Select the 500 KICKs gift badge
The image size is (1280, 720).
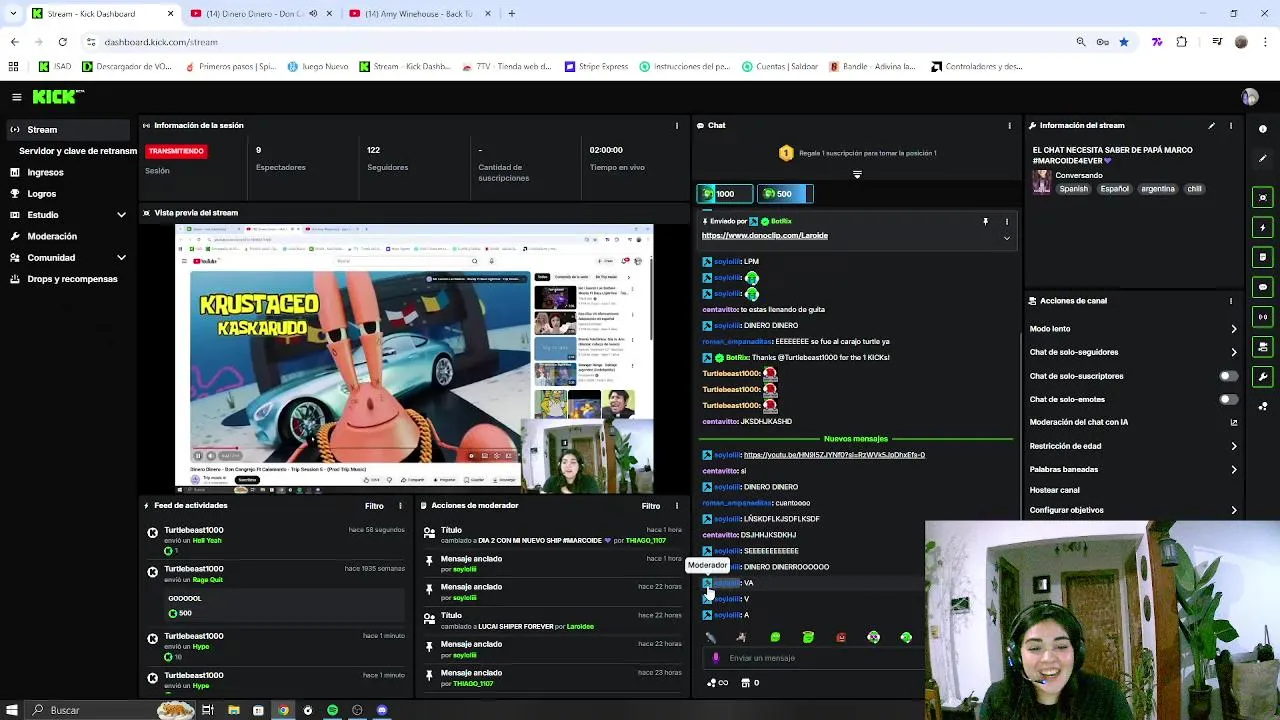point(784,194)
